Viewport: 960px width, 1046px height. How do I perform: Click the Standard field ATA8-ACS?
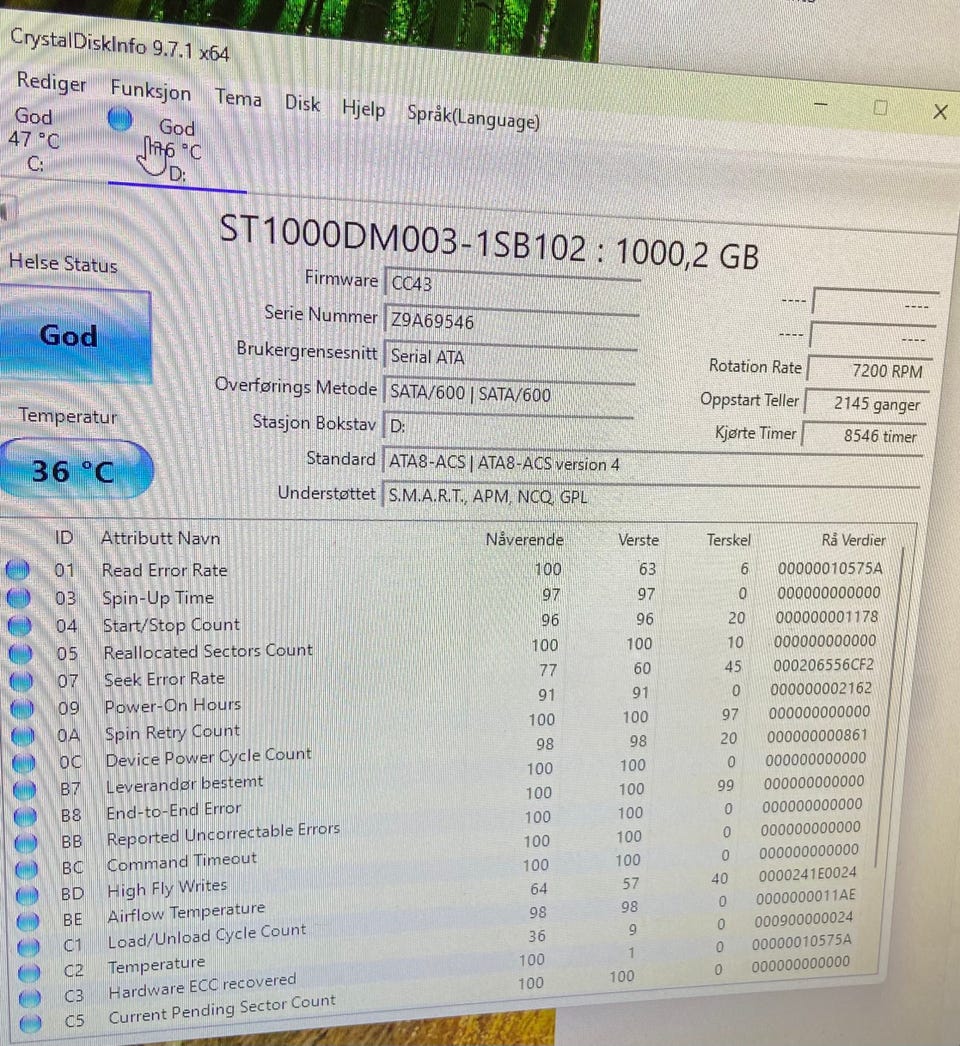point(652,464)
